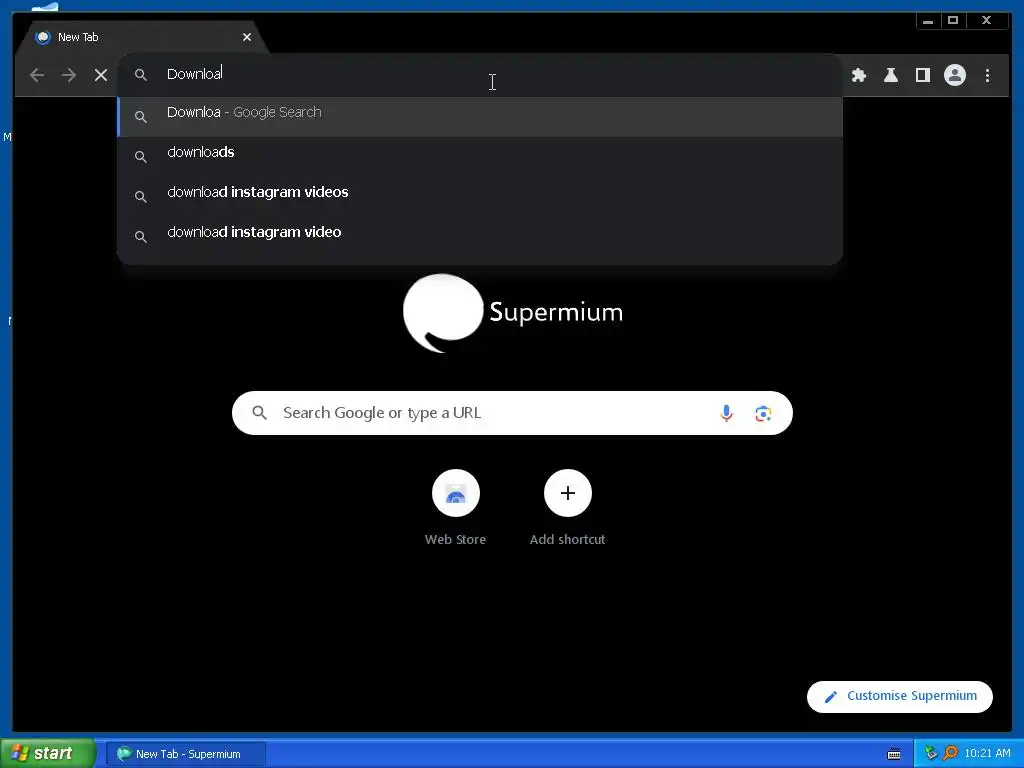Click the 10:21 AM clock
The height and width of the screenshot is (768, 1024).
987,754
